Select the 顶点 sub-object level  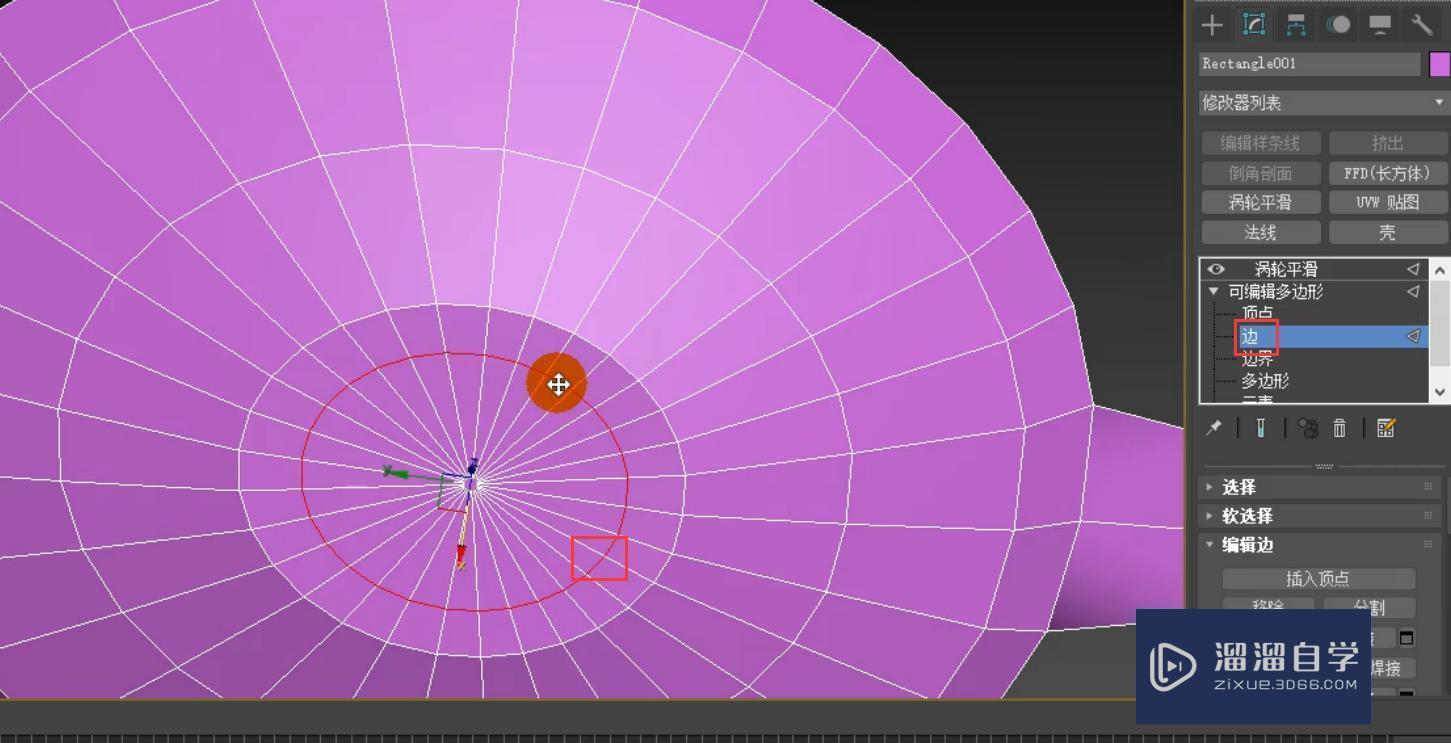click(1257, 314)
